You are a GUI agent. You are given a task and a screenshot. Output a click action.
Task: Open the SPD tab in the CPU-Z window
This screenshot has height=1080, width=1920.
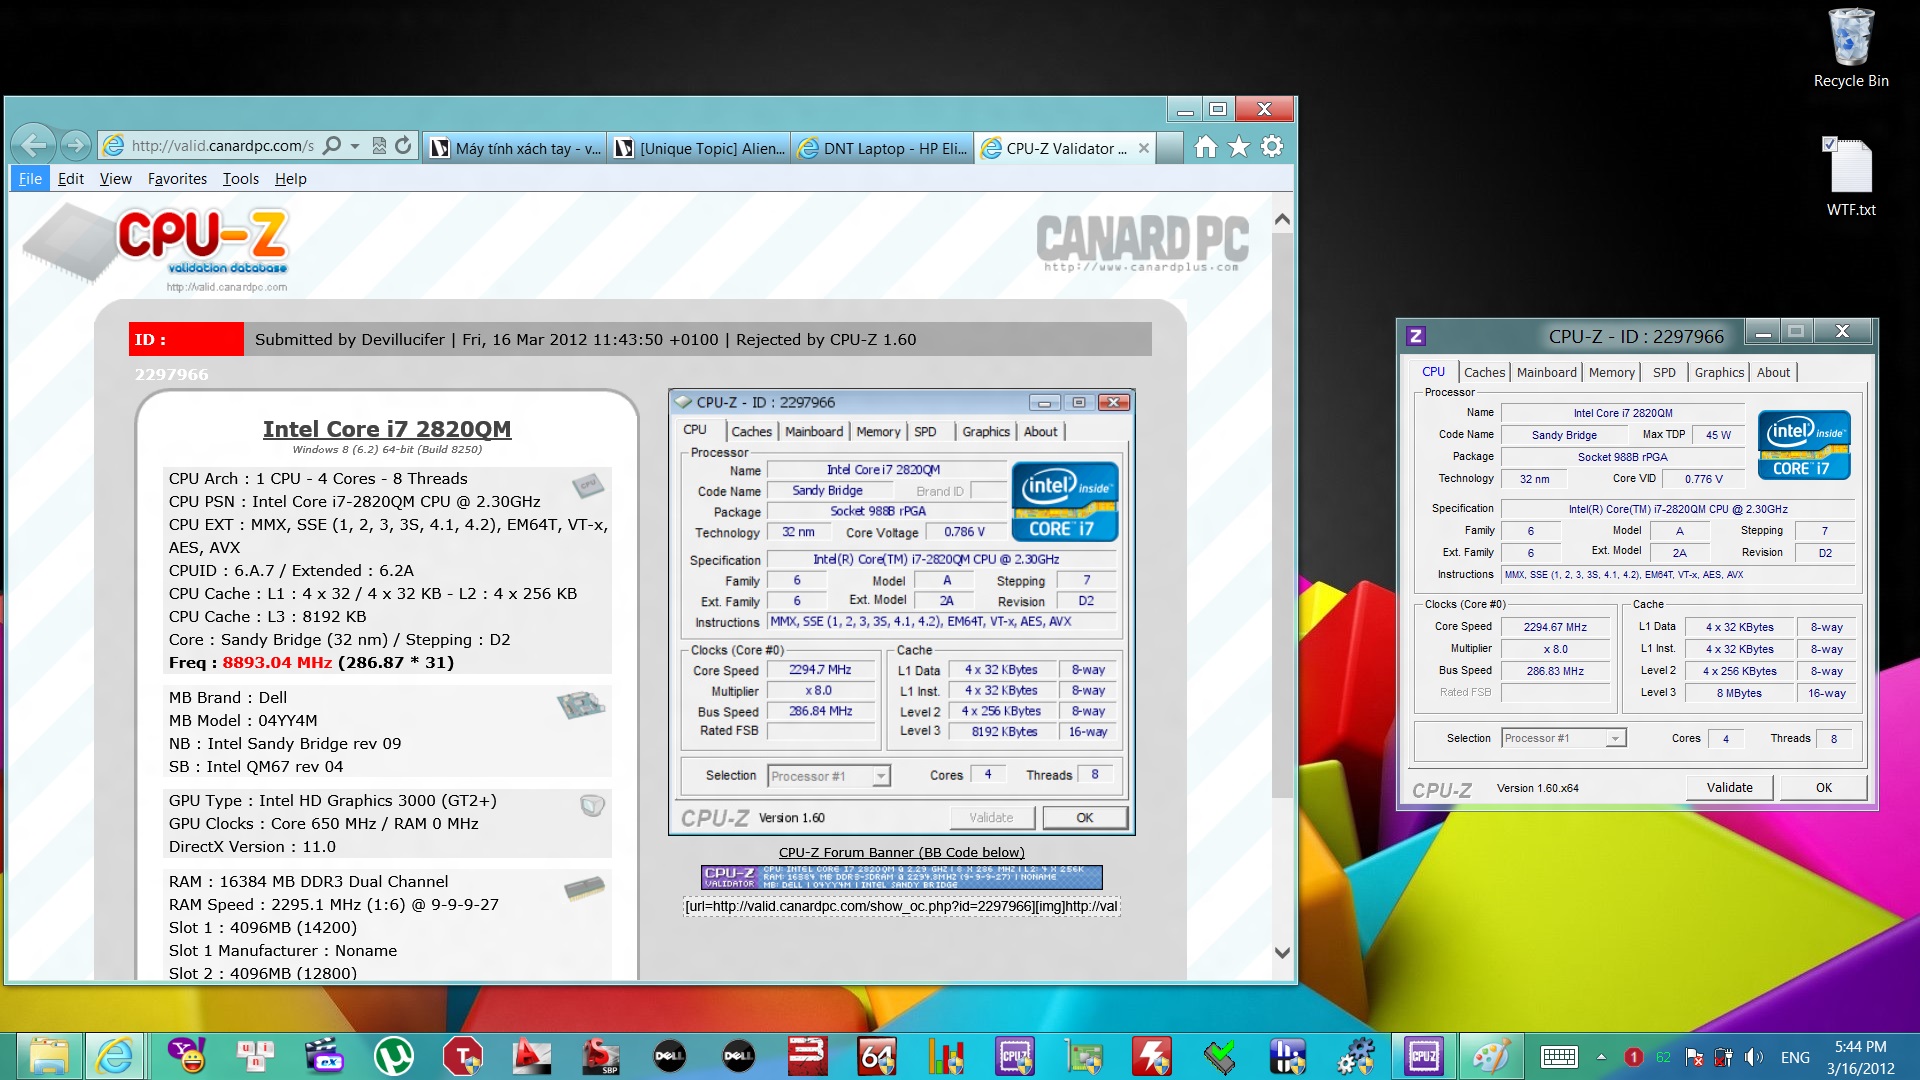click(1664, 372)
